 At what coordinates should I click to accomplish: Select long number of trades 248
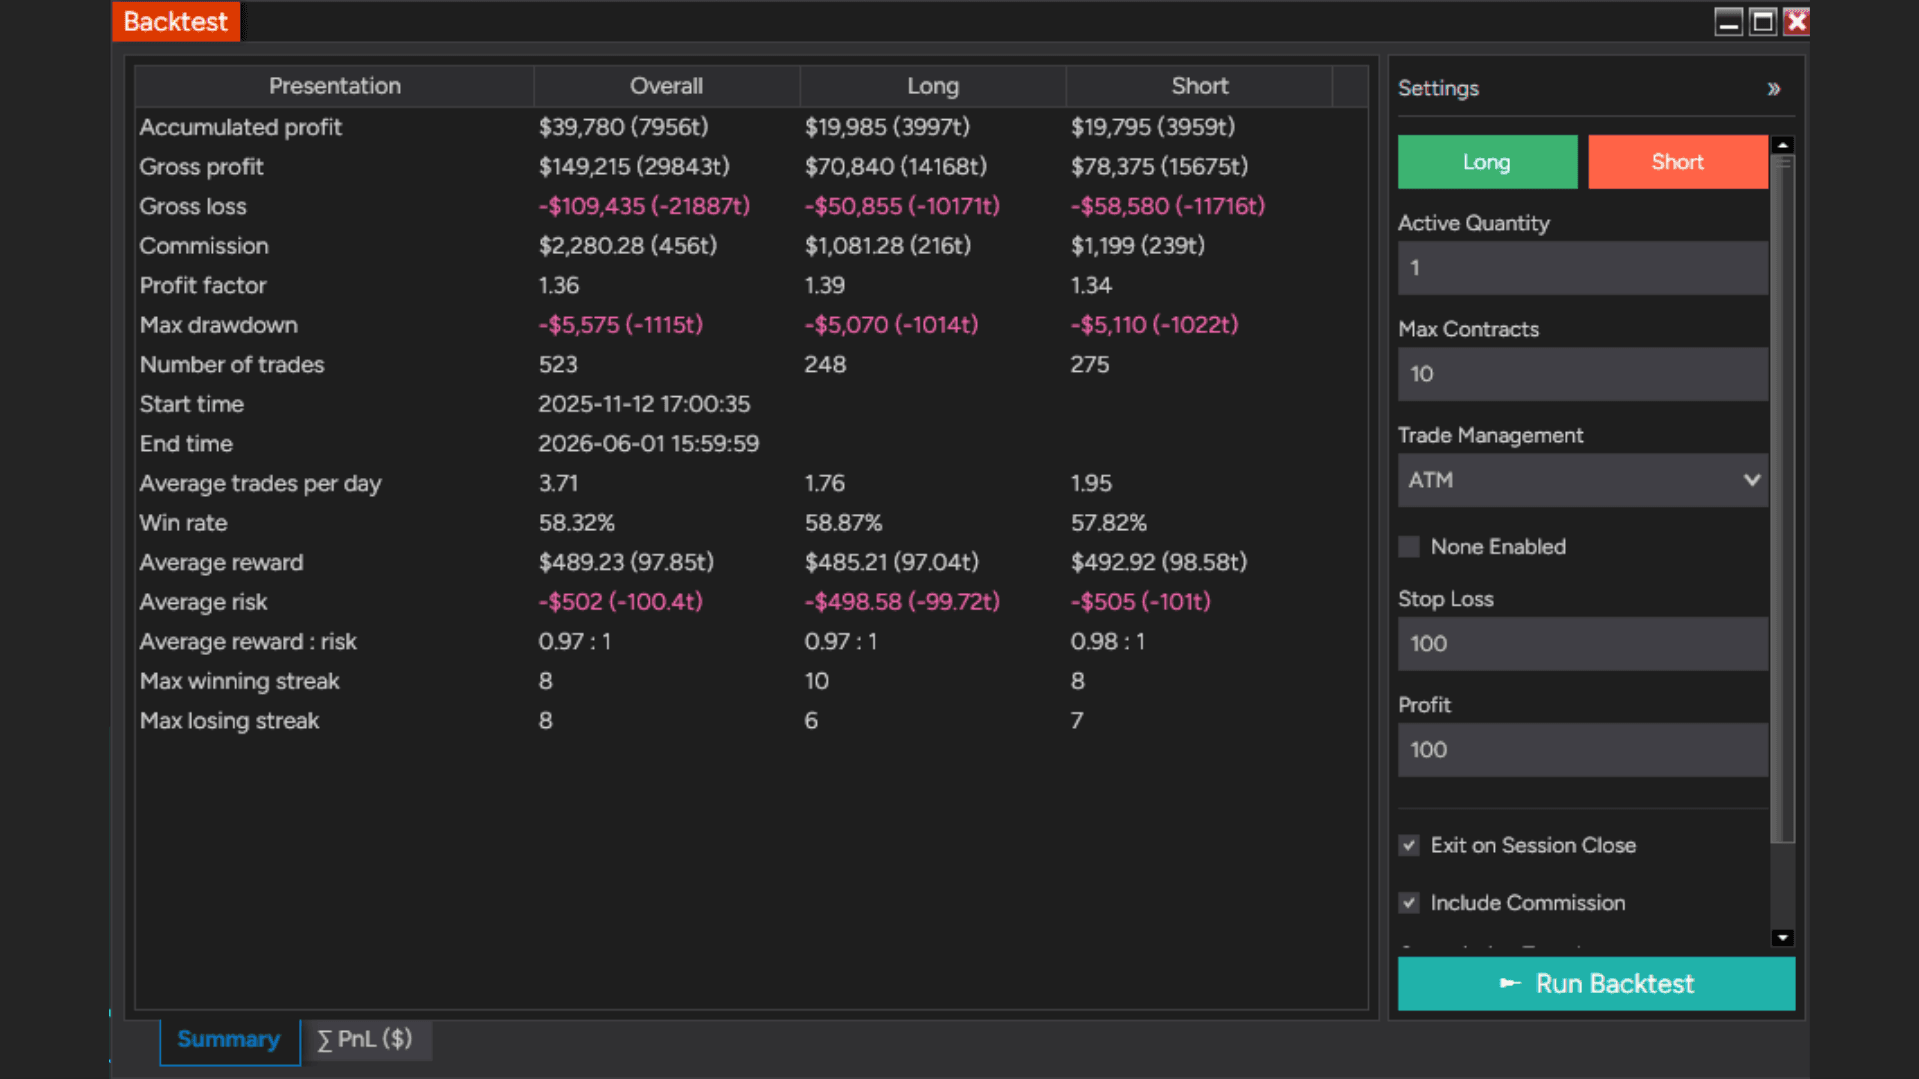[825, 365]
